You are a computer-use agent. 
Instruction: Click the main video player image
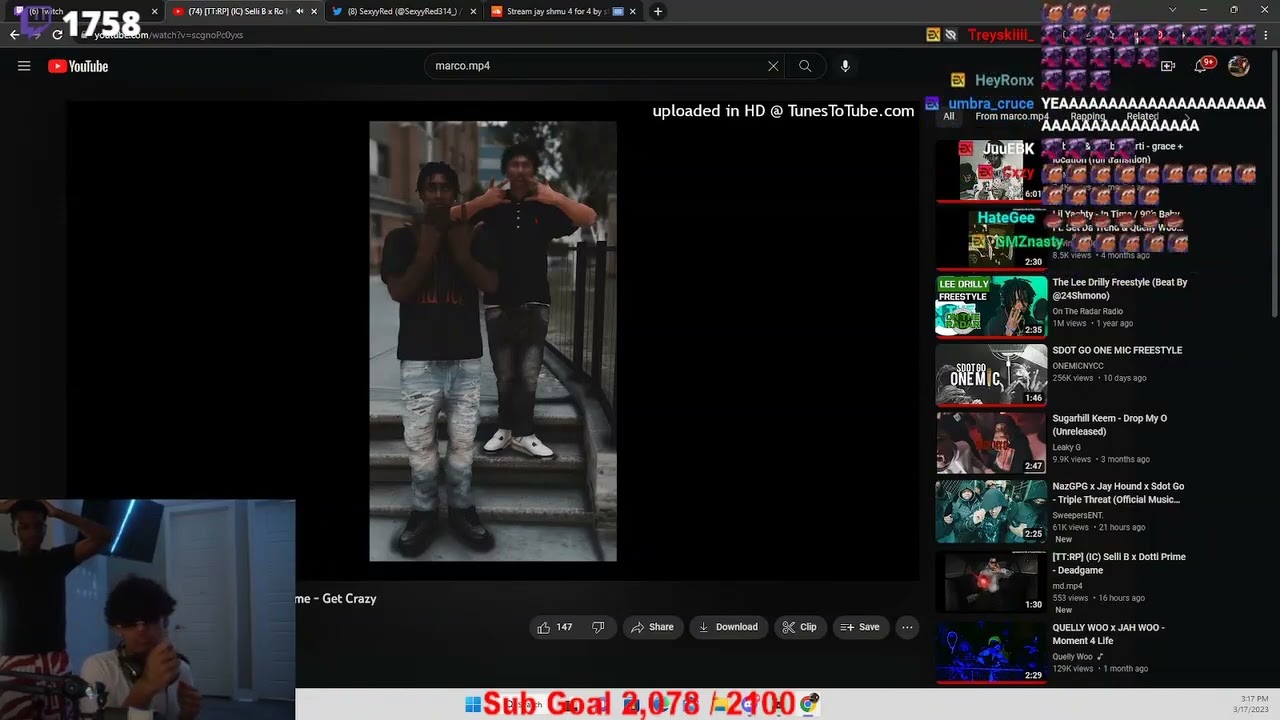(493, 341)
